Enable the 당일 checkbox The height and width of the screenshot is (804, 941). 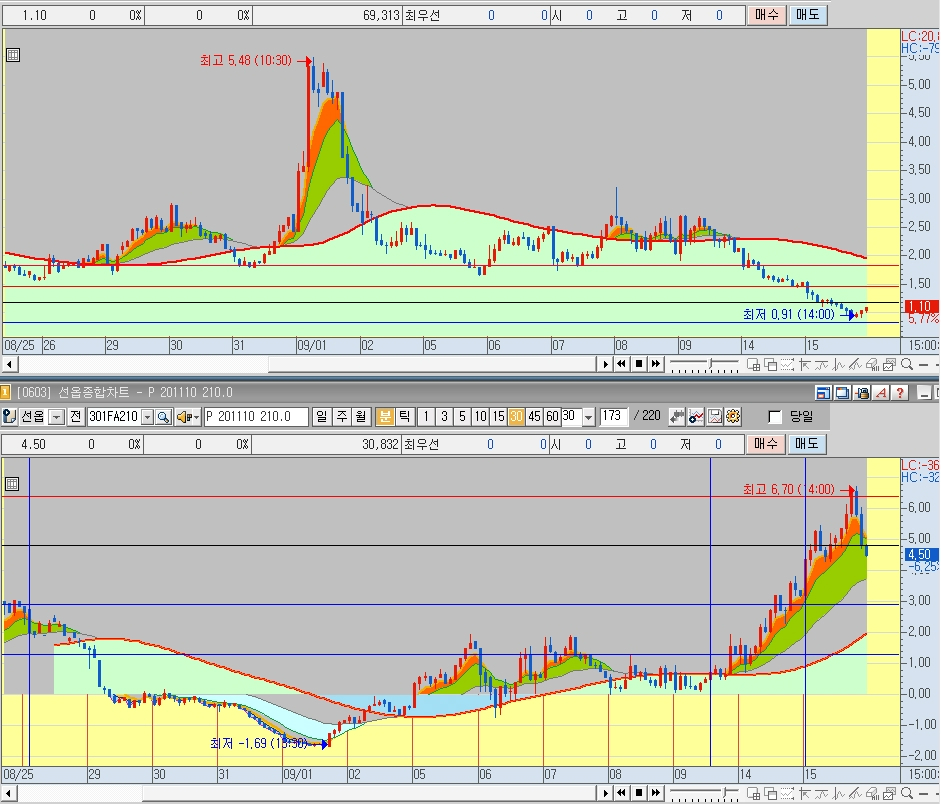tap(775, 417)
